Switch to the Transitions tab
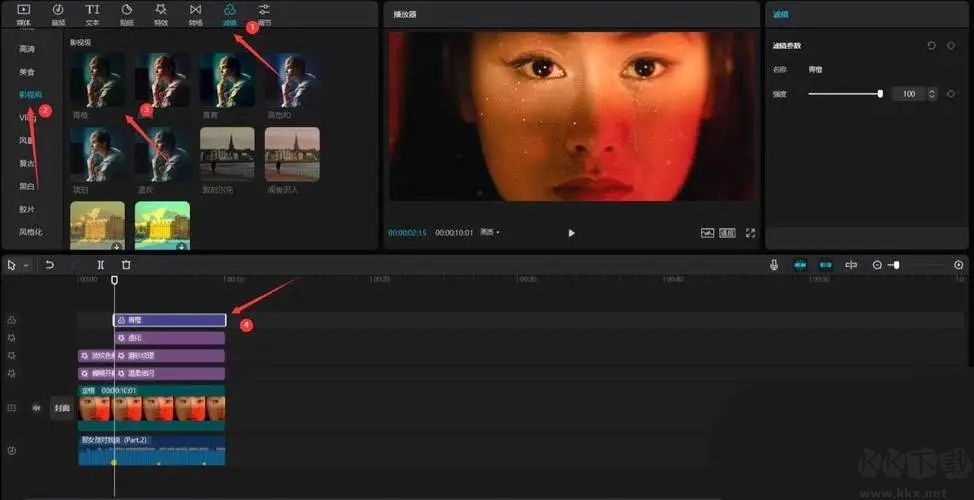974x500 pixels. (195, 13)
